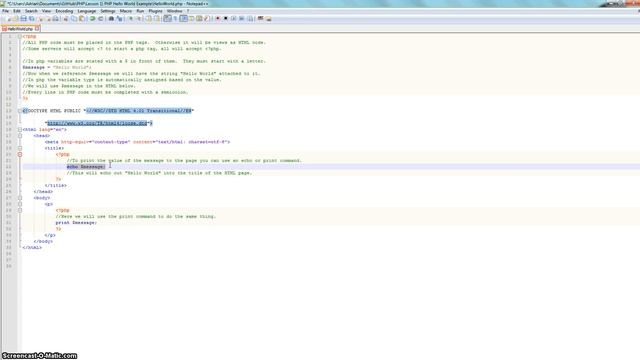Click the 'echo $message;' code line
Image resolution: width=640 pixels, height=360 pixels.
[86, 167]
